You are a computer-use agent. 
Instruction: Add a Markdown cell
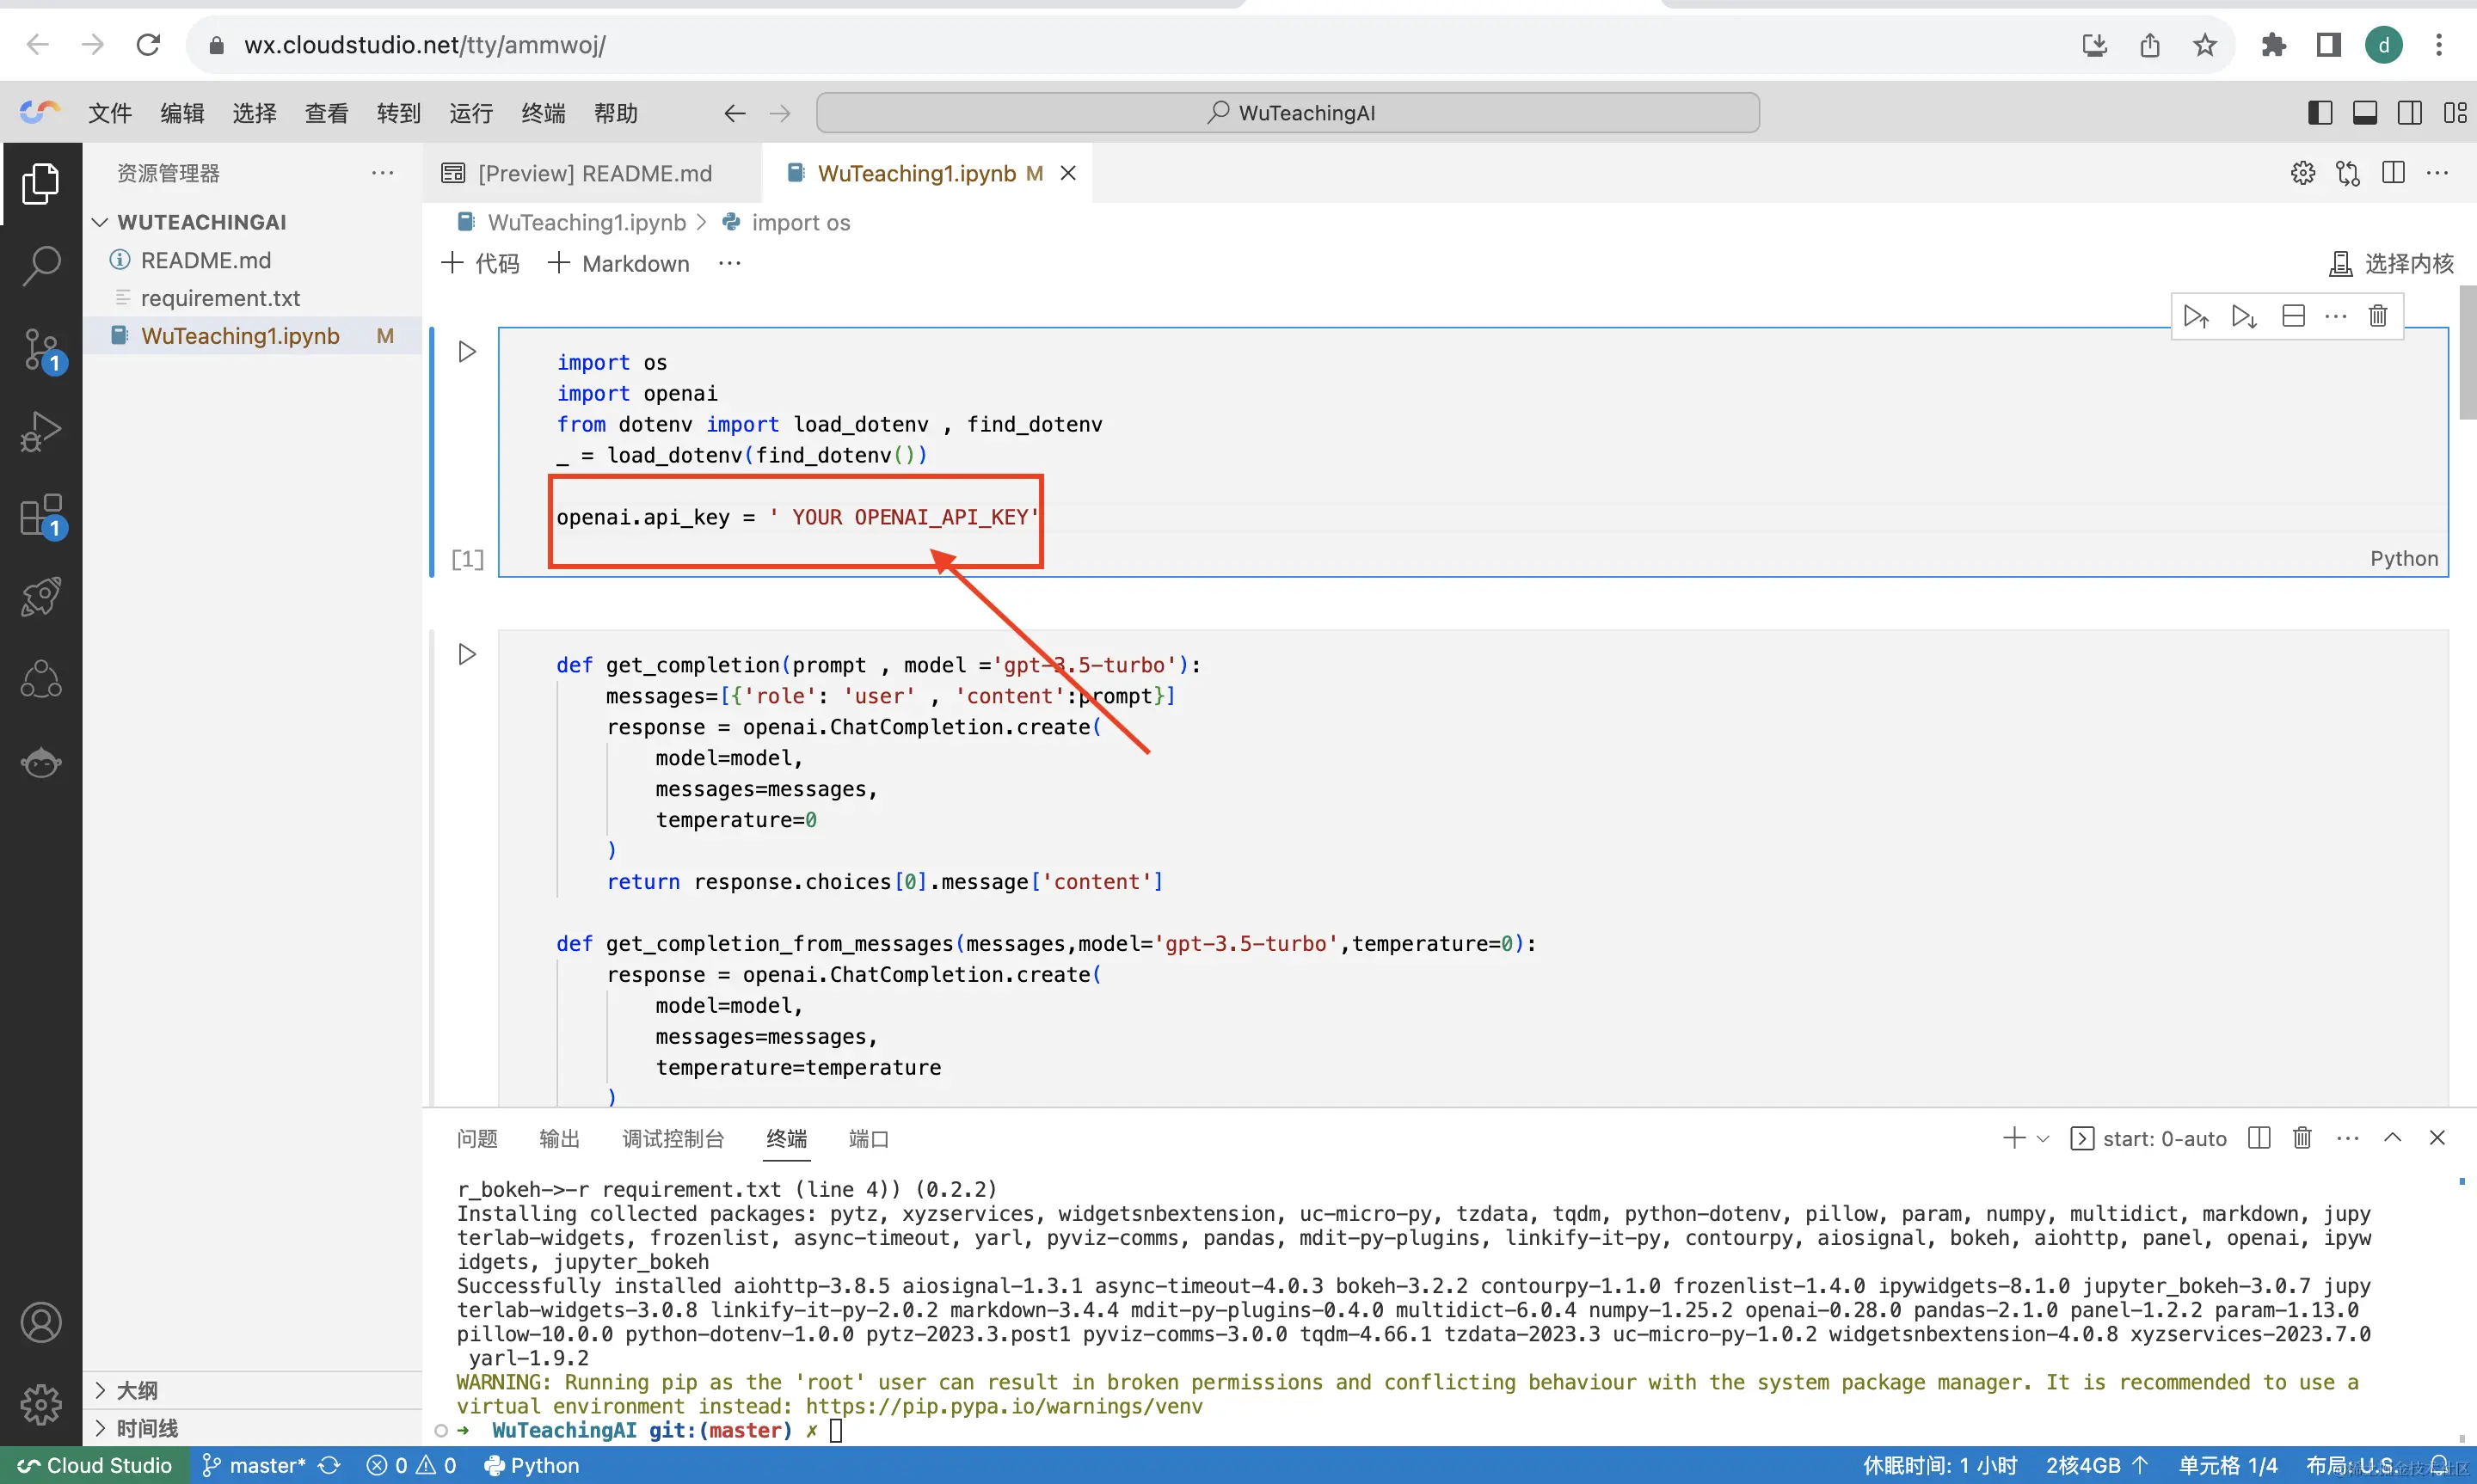(619, 264)
